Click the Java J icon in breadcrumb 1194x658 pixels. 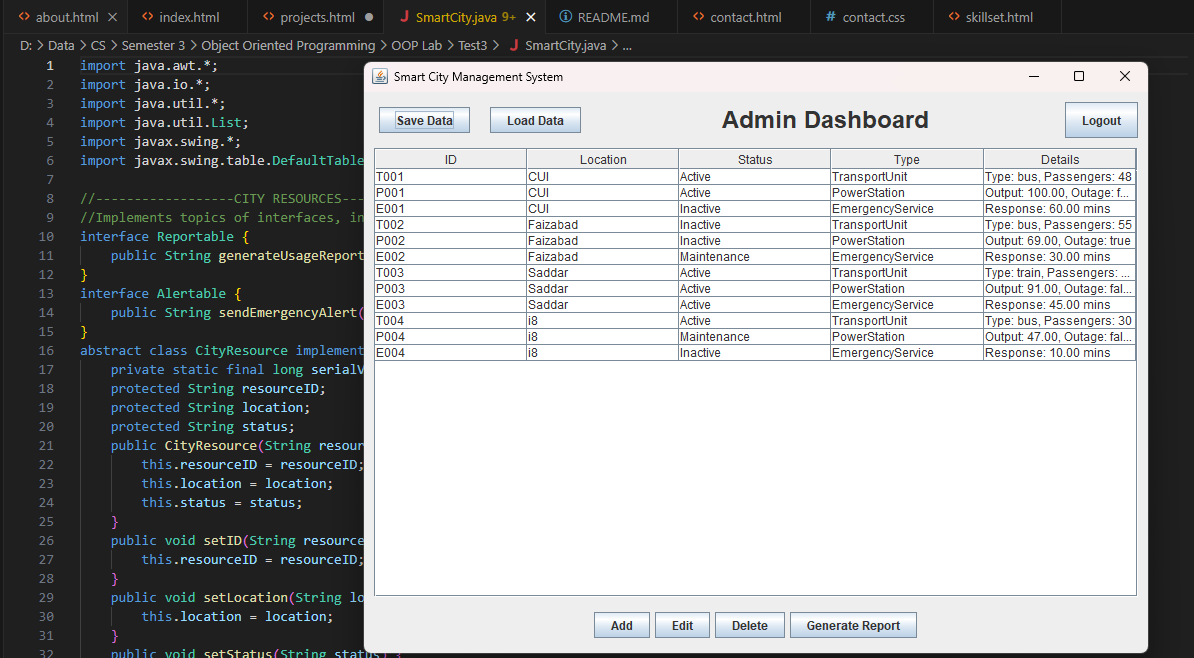(x=514, y=46)
